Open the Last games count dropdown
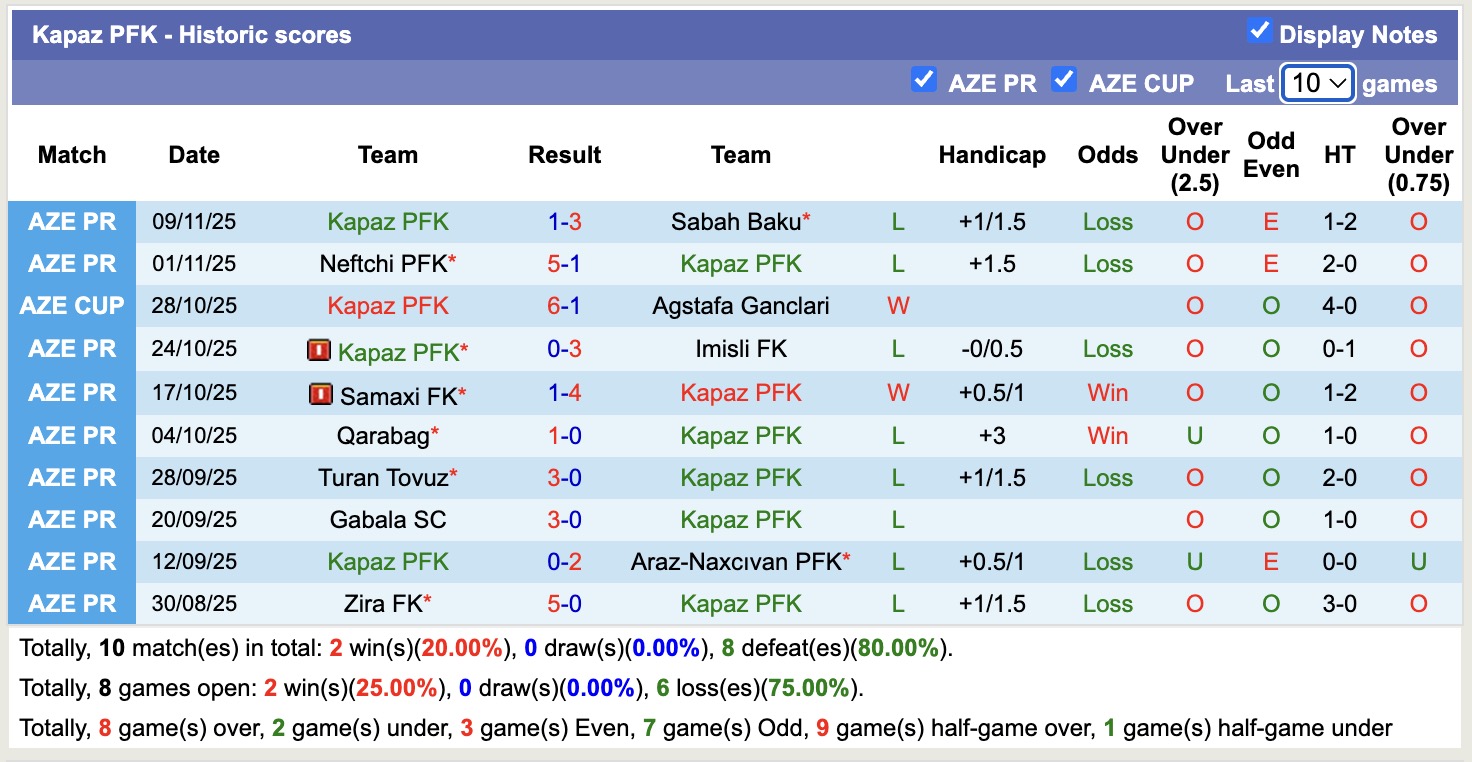Image resolution: width=1472 pixels, height=762 pixels. (x=1317, y=83)
